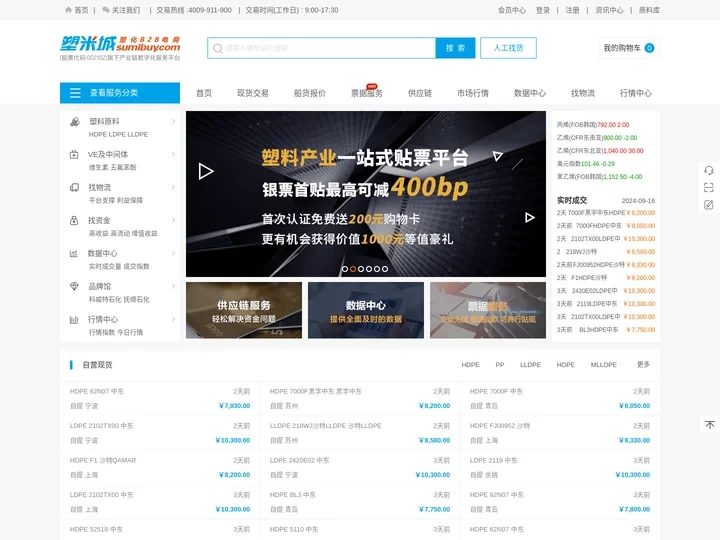Click the feedback edit icon on right edge
The height and width of the screenshot is (540, 720).
coord(709,205)
